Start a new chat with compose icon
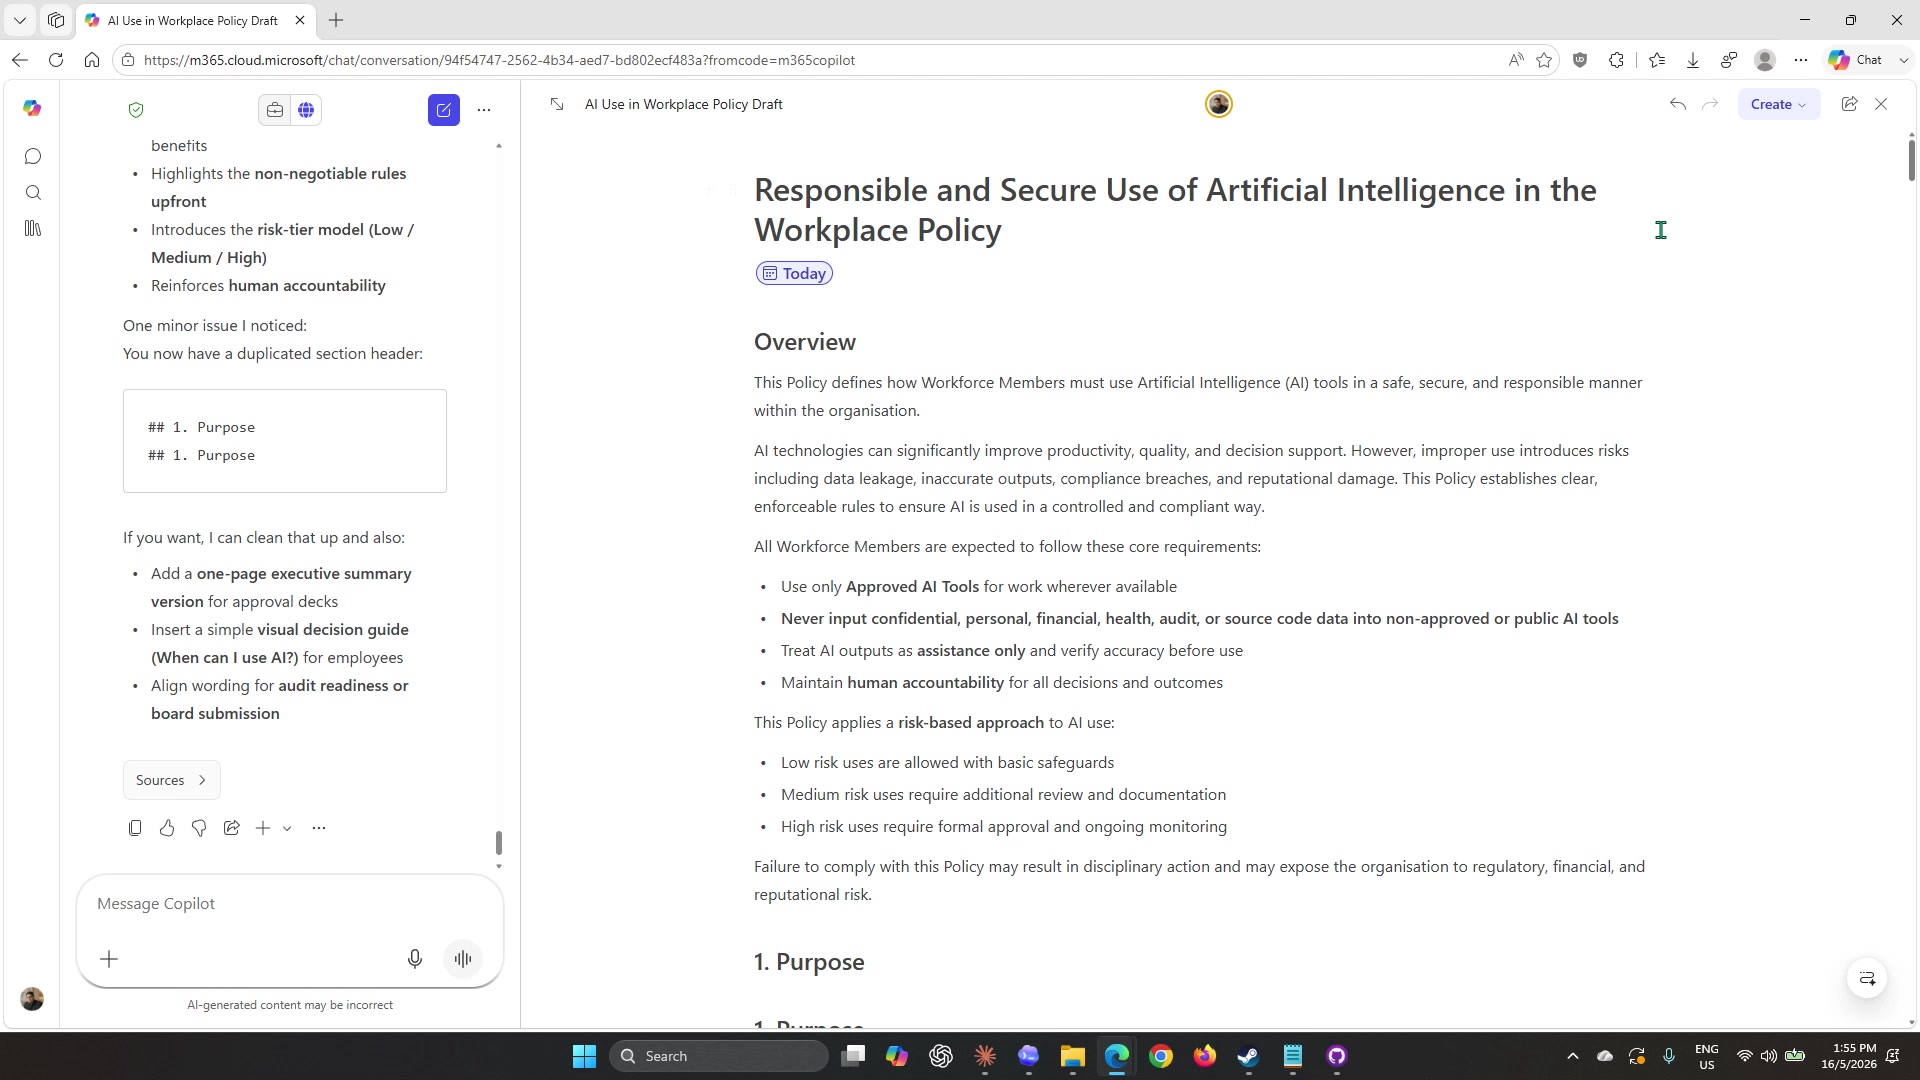Image resolution: width=1920 pixels, height=1080 pixels. [444, 110]
